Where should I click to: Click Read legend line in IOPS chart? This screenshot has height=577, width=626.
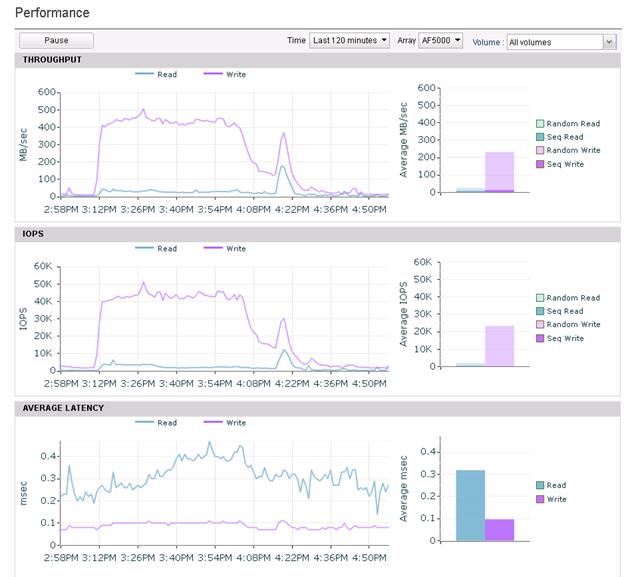pos(144,248)
